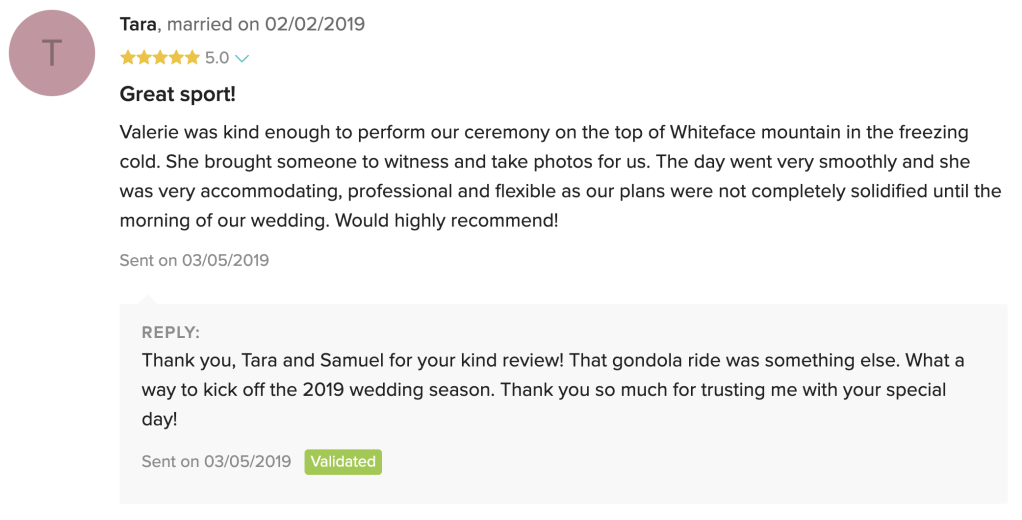The height and width of the screenshot is (520, 1022).
Task: Expand the rating breakdown chevron beside 5.0
Action: (241, 59)
